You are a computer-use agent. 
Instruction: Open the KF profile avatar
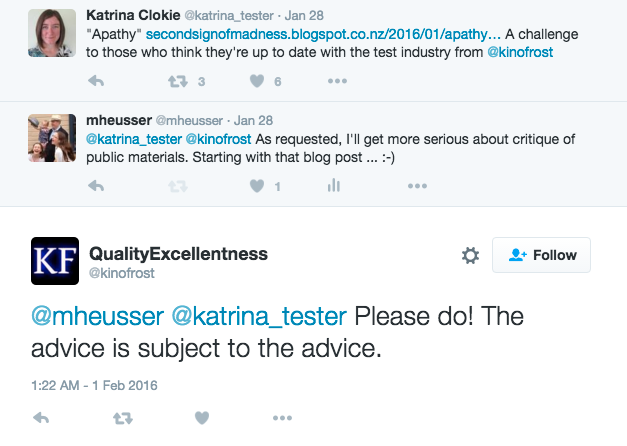click(55, 261)
